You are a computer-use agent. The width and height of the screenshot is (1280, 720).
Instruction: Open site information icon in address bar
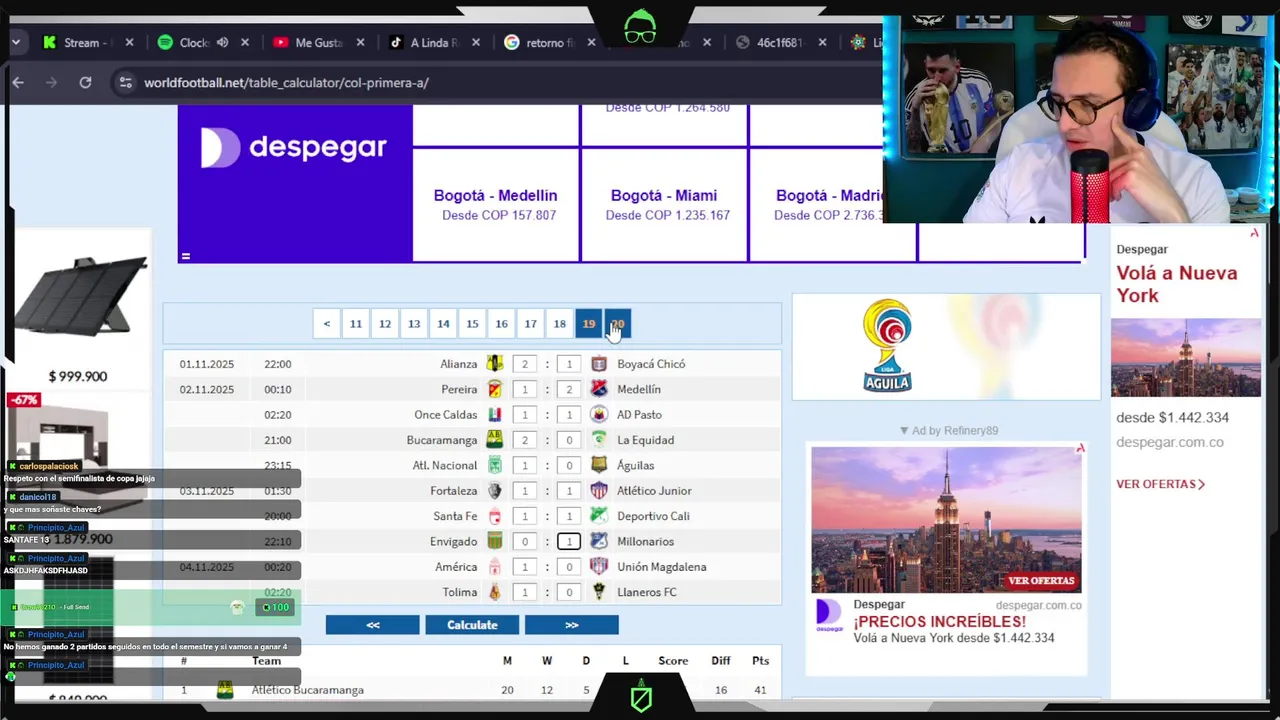pyautogui.click(x=125, y=83)
